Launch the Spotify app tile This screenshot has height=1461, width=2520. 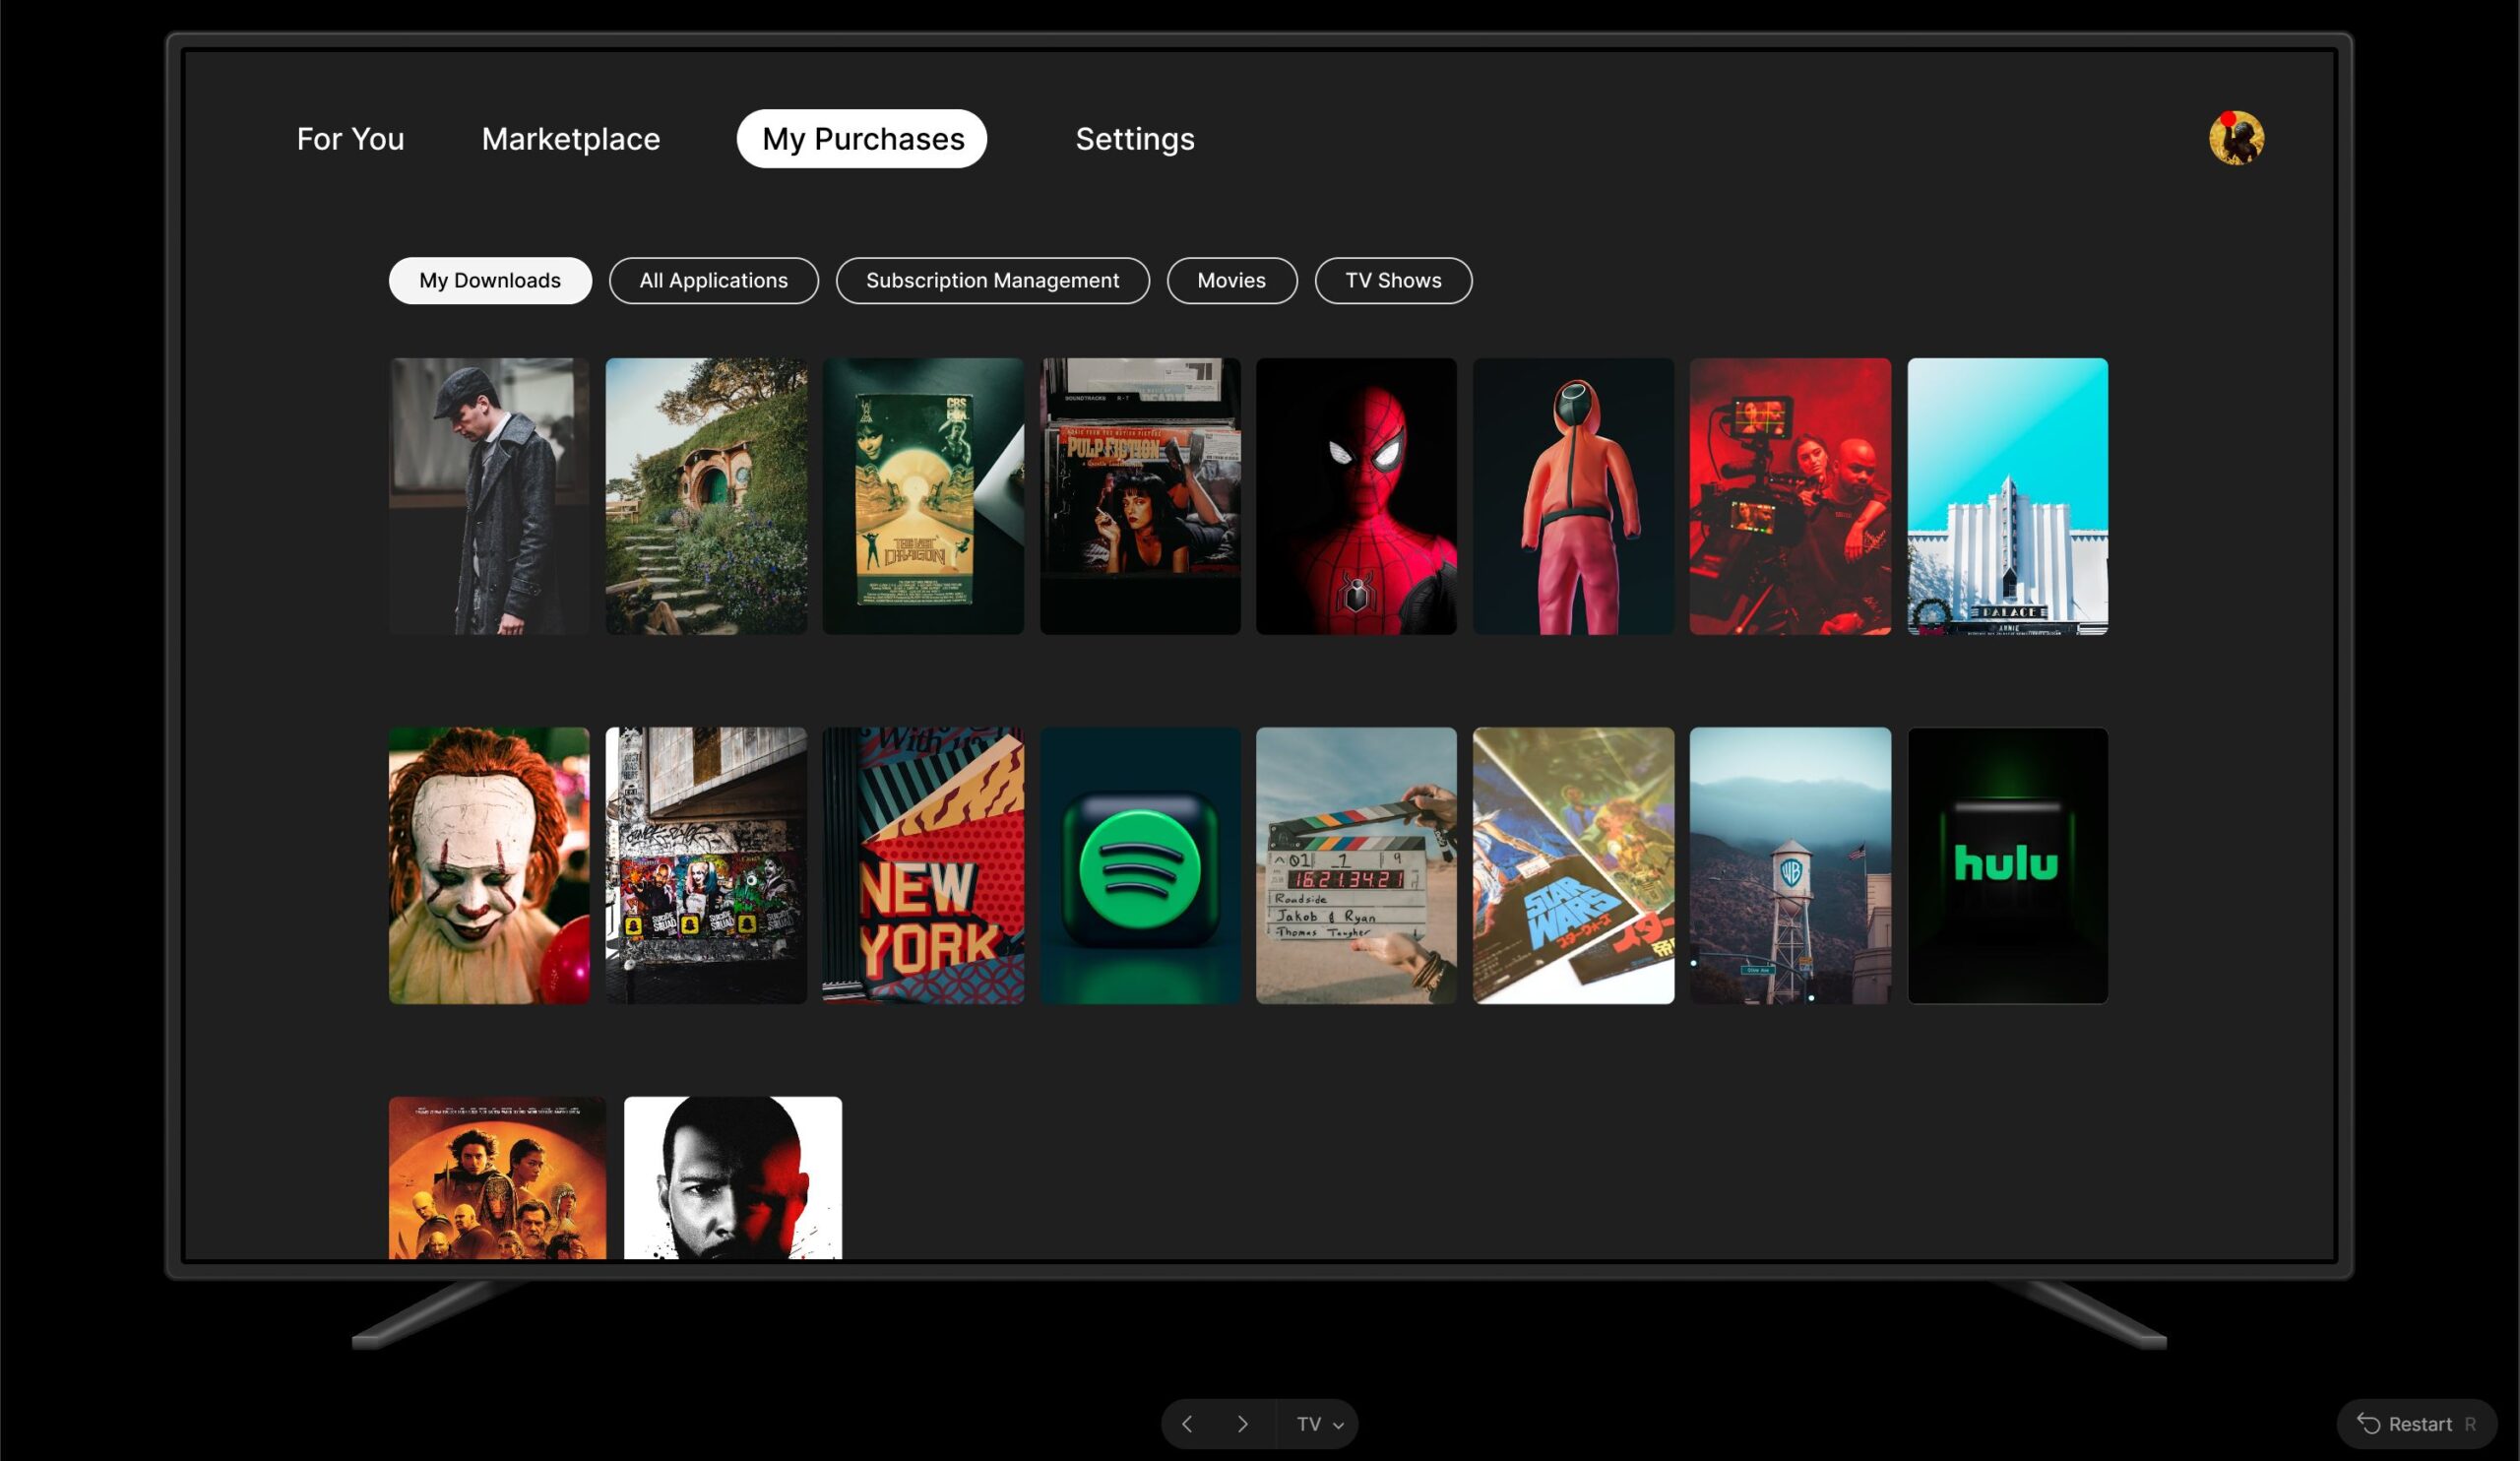[1140, 865]
